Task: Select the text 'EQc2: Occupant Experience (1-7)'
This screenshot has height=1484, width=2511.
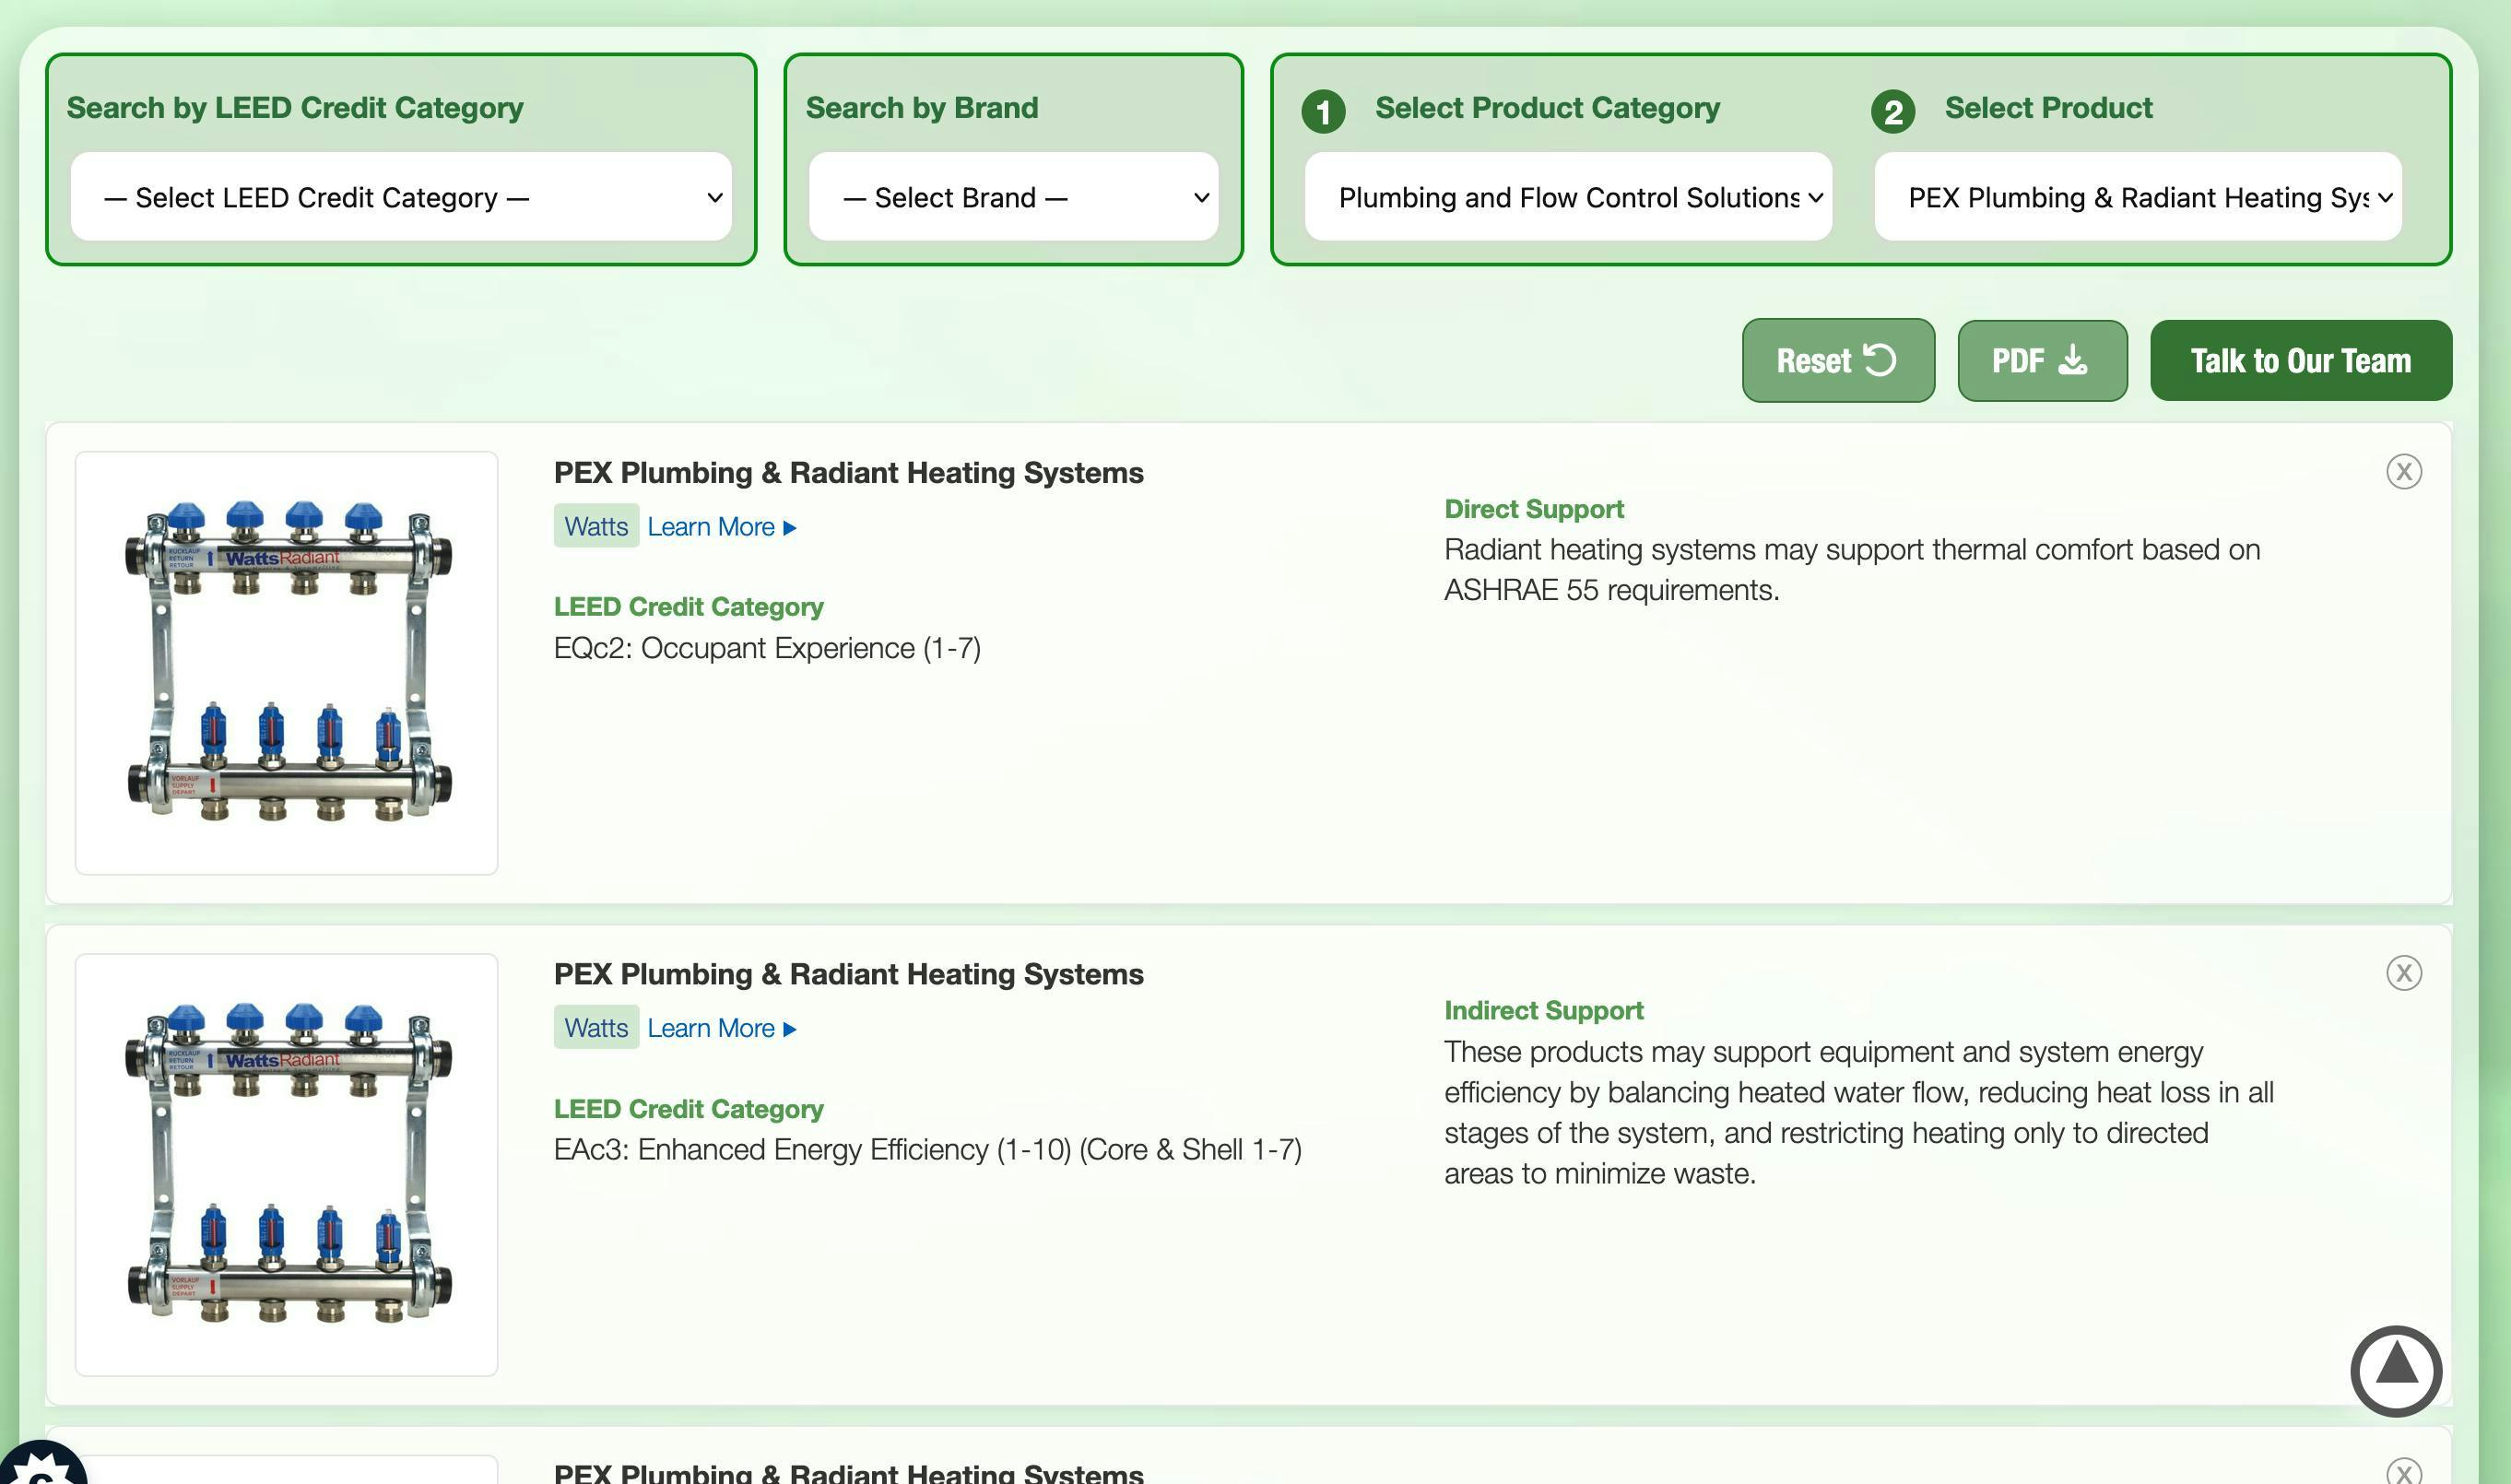Action: 767,648
